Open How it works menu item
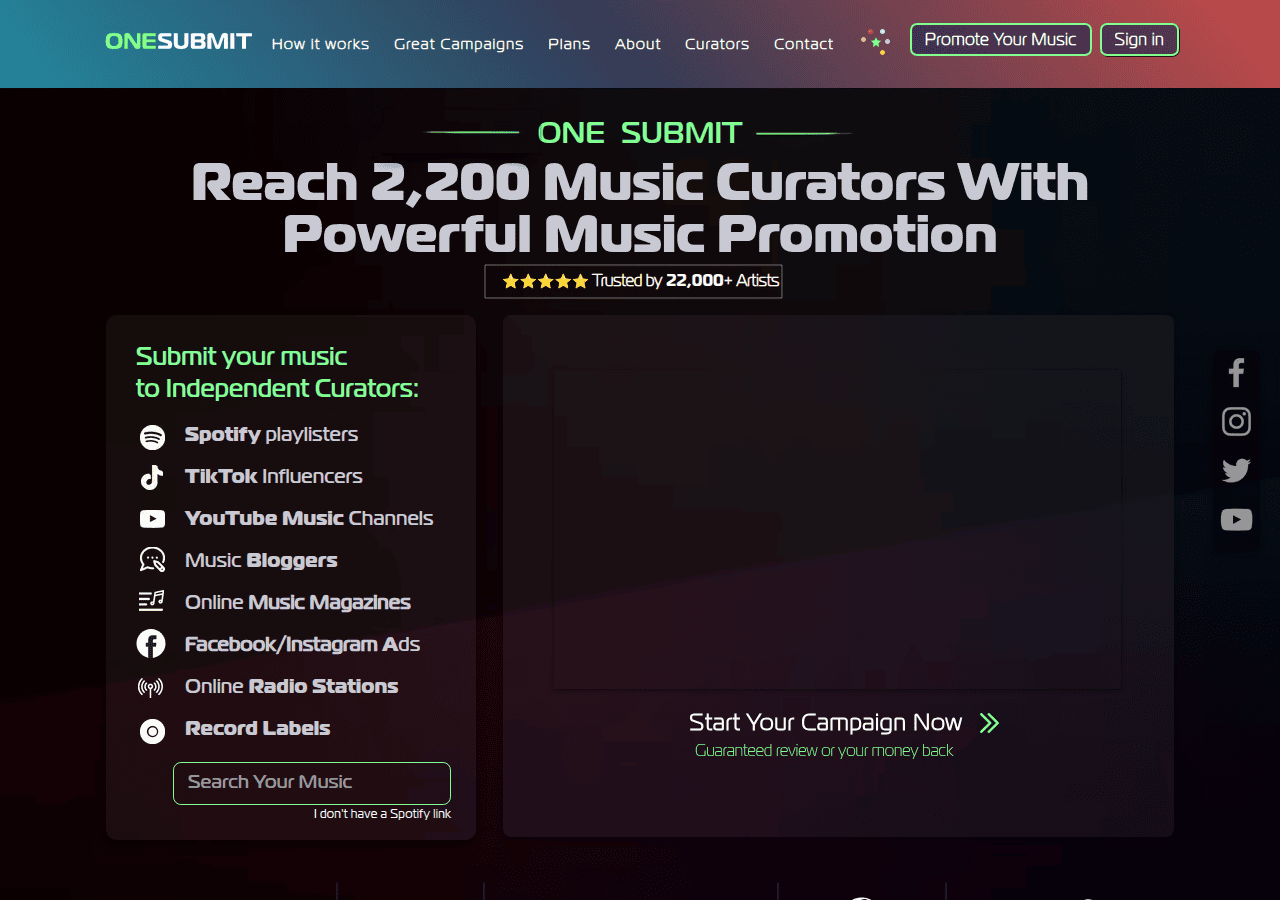Viewport: 1280px width, 900px height. tap(320, 44)
